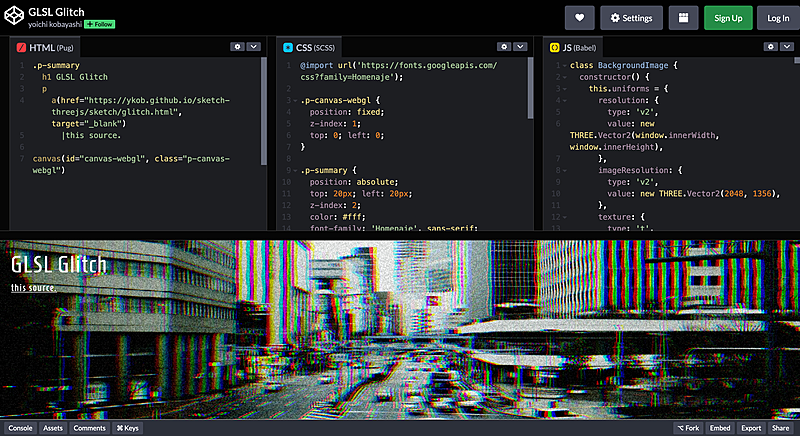Open the Change View layout icon
Image resolution: width=800 pixels, height=436 pixels.
pos(683,17)
